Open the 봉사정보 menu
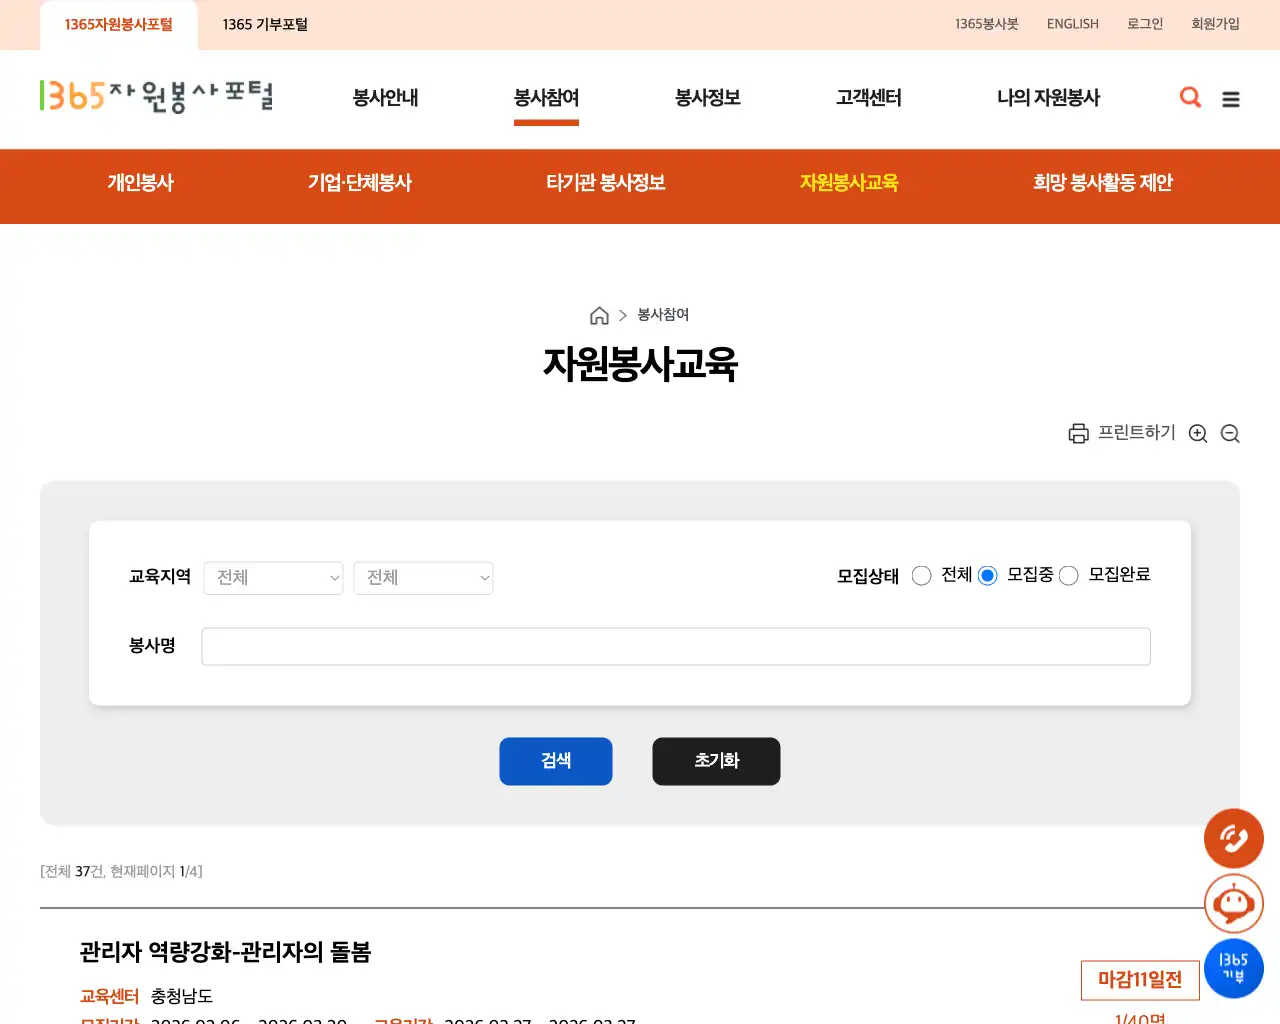Viewport: 1280px width, 1024px height. click(707, 98)
